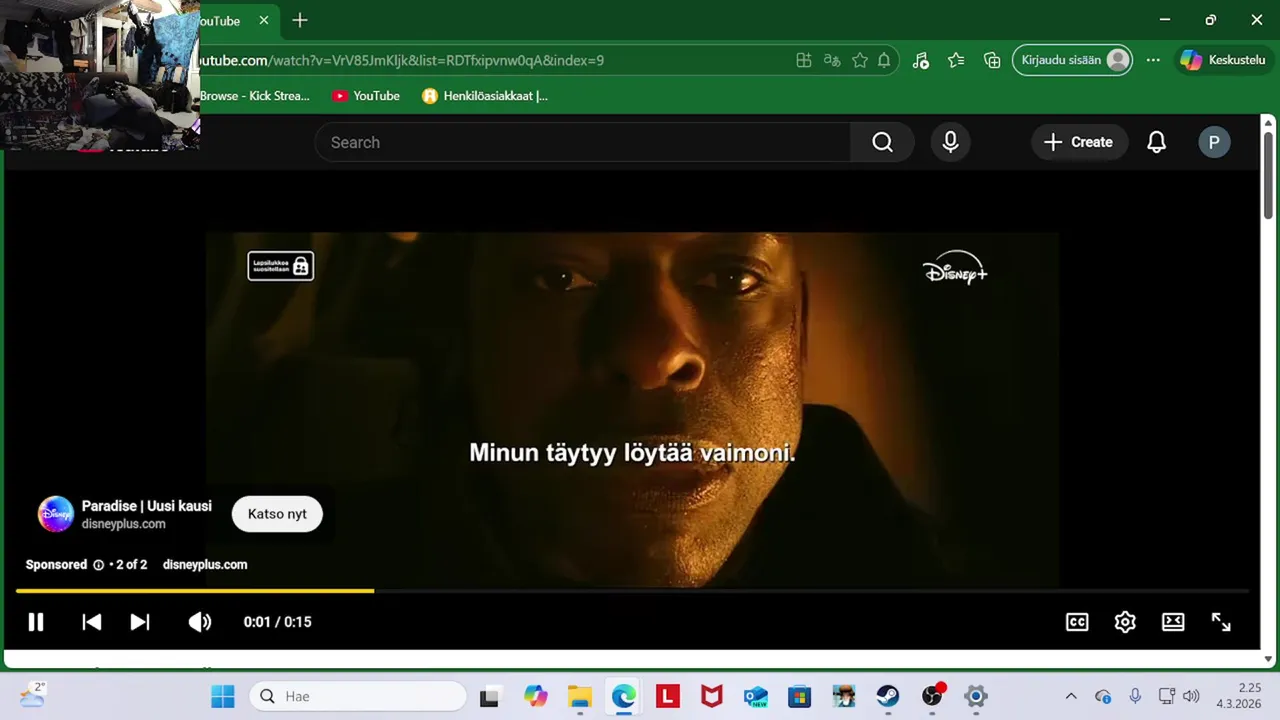Viewport: 1280px width, 720px height.
Task: Open Copilot Keskustelu button
Action: [1223, 60]
